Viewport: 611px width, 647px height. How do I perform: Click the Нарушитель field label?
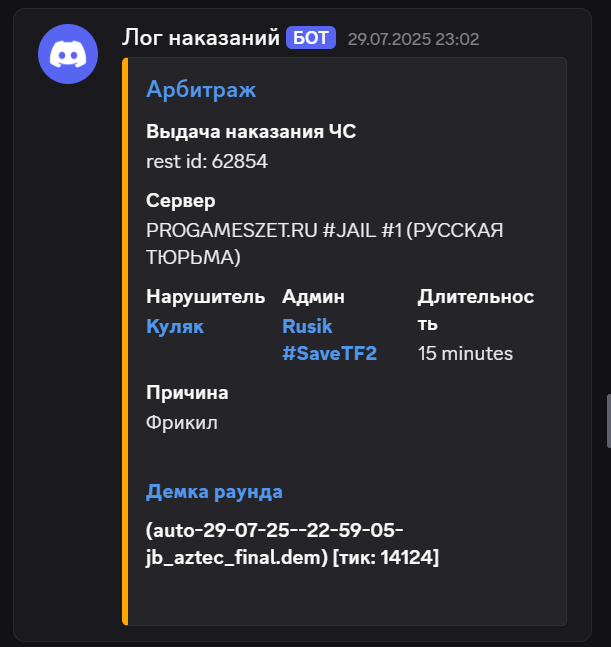205,297
